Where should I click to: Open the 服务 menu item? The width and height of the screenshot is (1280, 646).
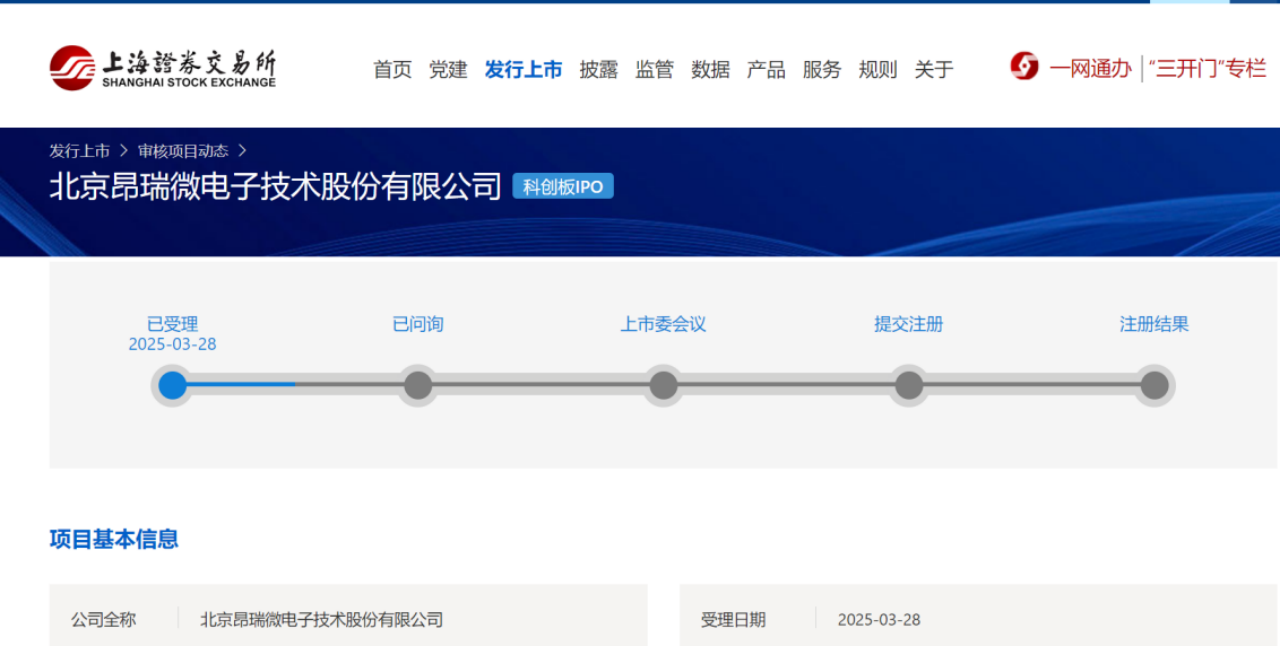point(822,69)
